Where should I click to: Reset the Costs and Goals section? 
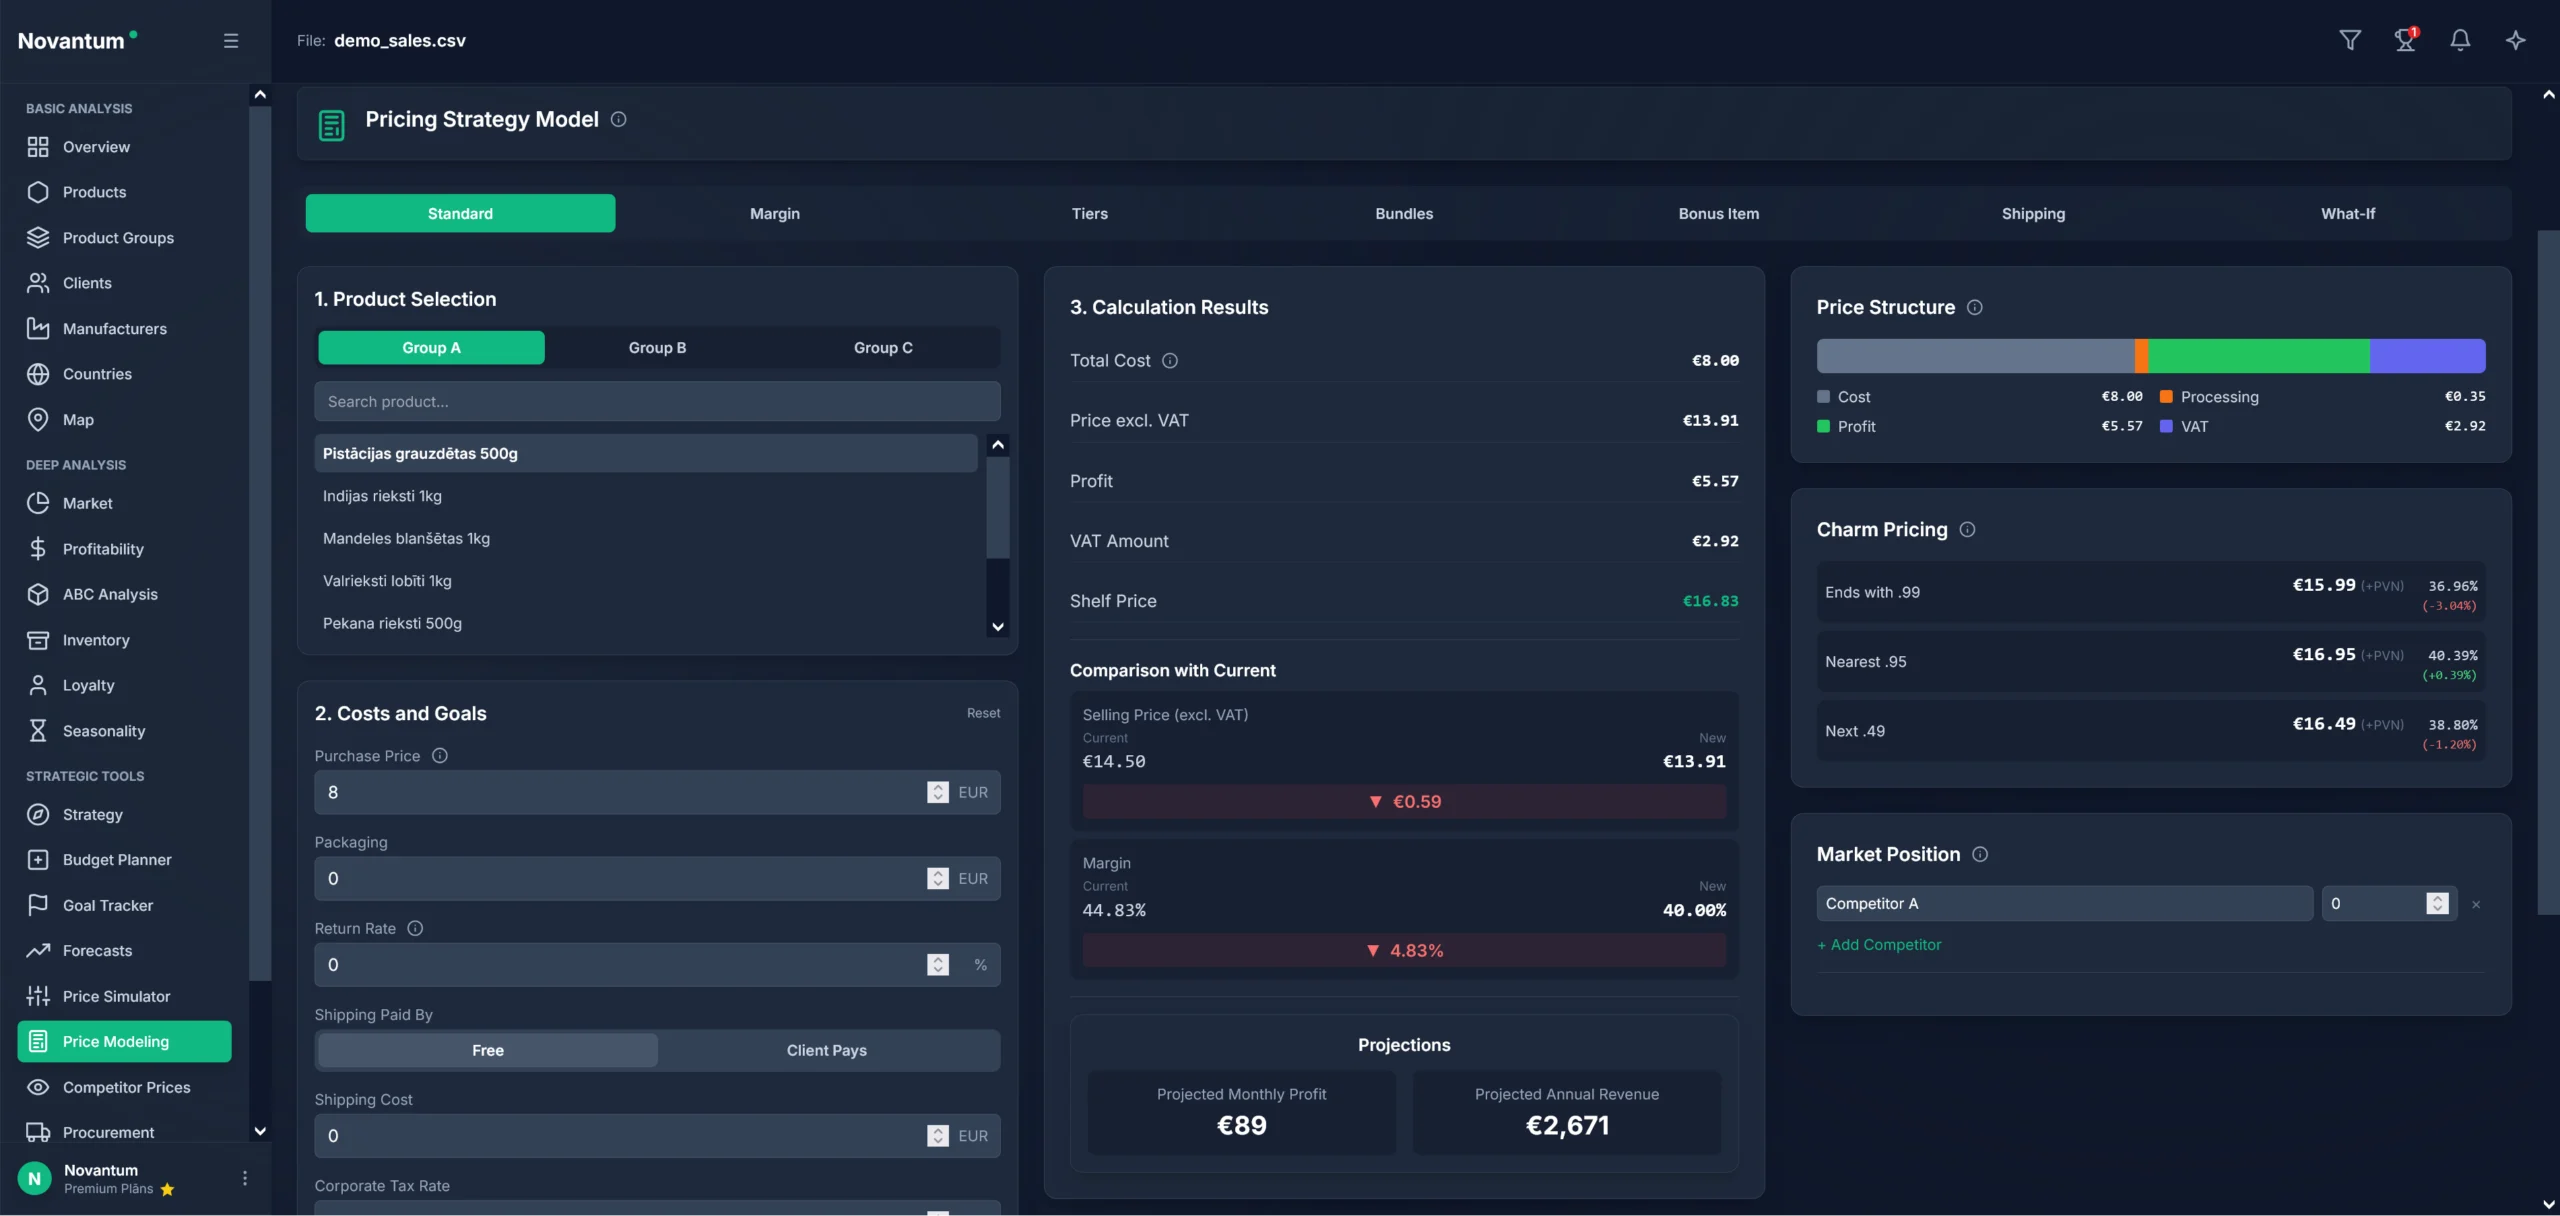[982, 712]
